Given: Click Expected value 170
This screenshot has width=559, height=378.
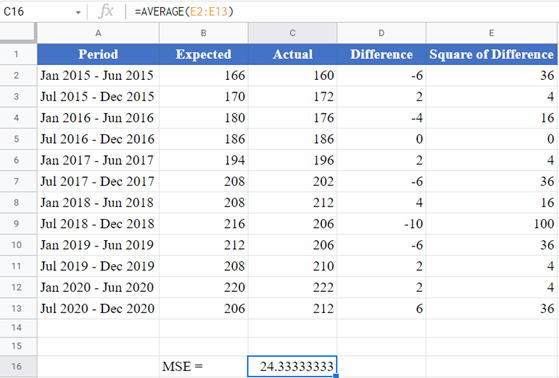Looking at the screenshot, I should coord(204,96).
